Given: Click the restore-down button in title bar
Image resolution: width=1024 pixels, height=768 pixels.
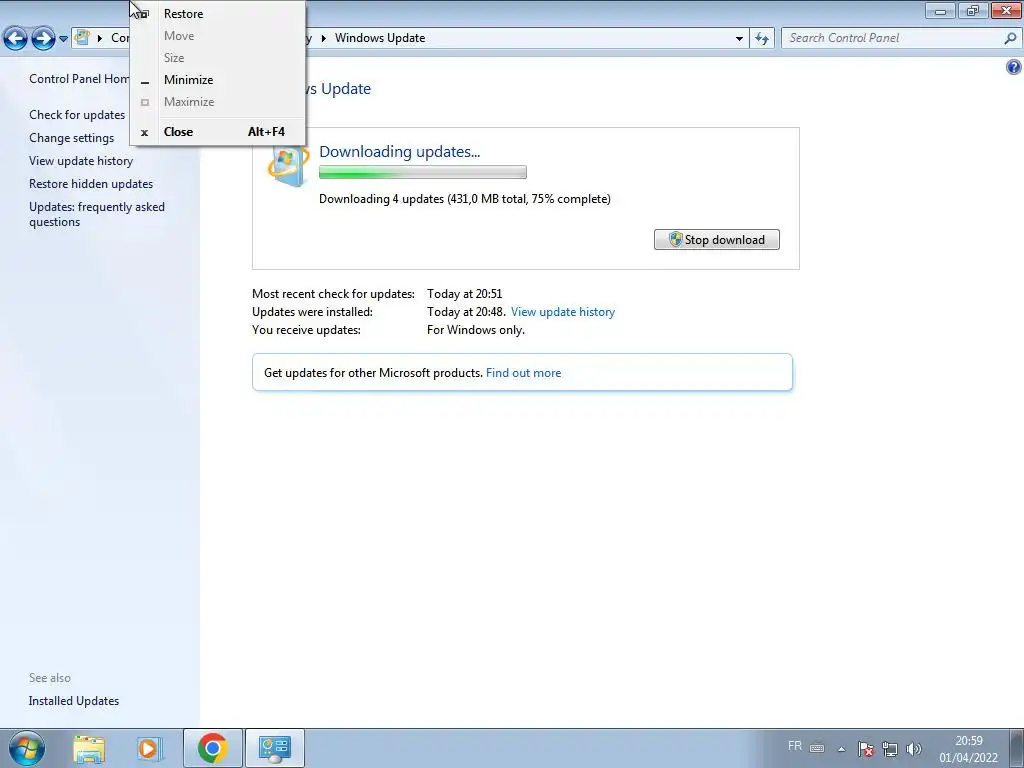Looking at the screenshot, I should tap(972, 10).
